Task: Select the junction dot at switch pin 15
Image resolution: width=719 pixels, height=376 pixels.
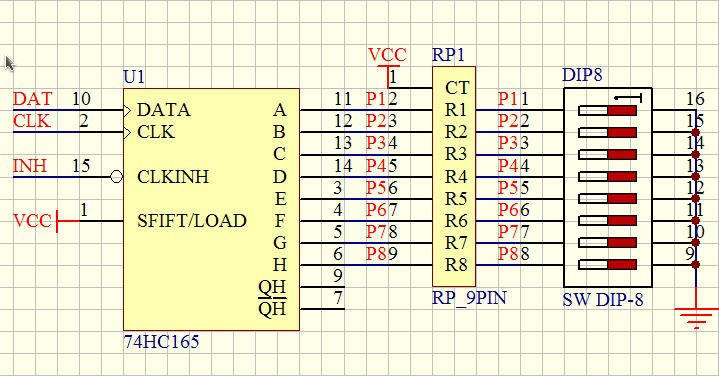Action: (696, 133)
